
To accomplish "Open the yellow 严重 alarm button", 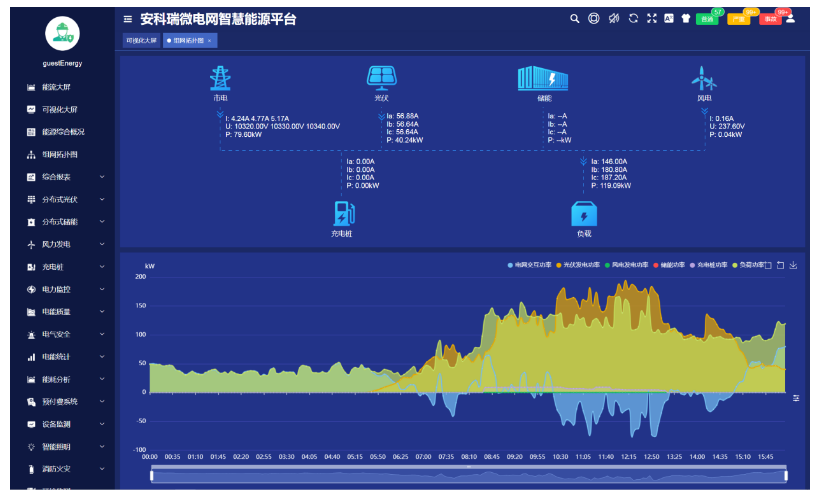I will (x=738, y=19).
